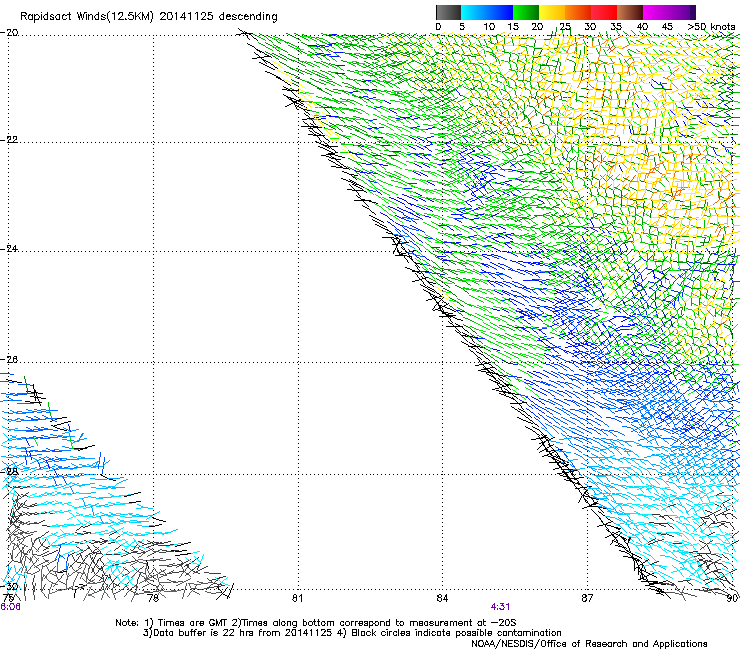Click the '-20' latitude axis label

tap(9, 33)
